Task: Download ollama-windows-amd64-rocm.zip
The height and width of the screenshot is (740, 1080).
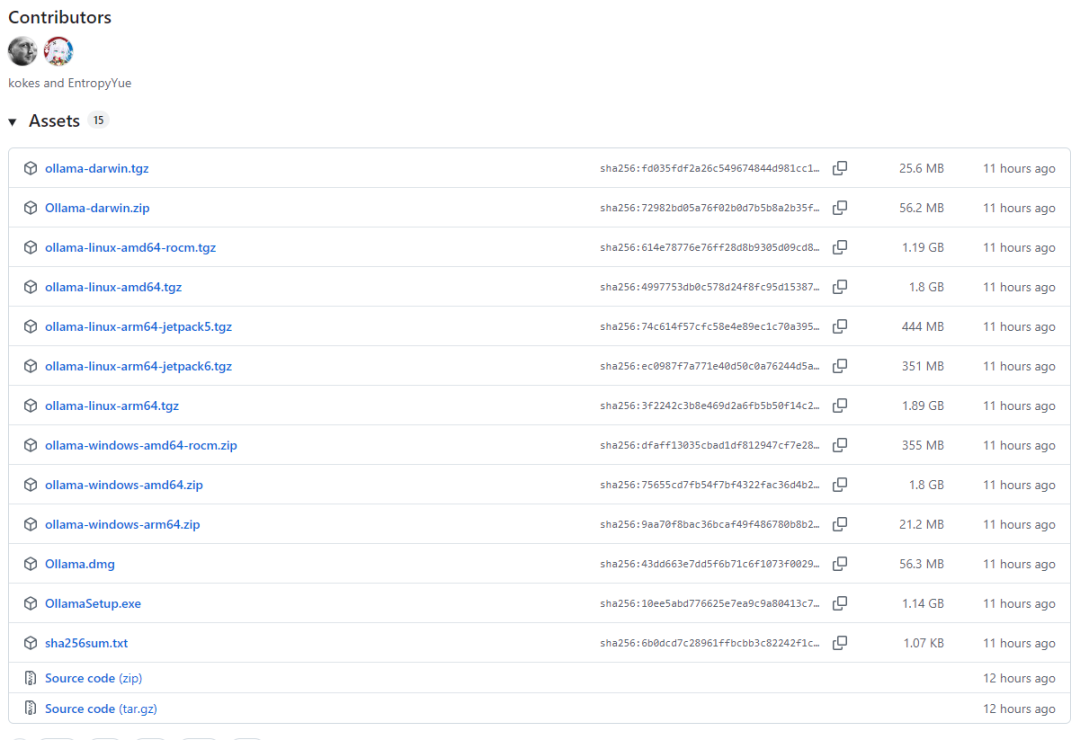Action: coord(141,445)
